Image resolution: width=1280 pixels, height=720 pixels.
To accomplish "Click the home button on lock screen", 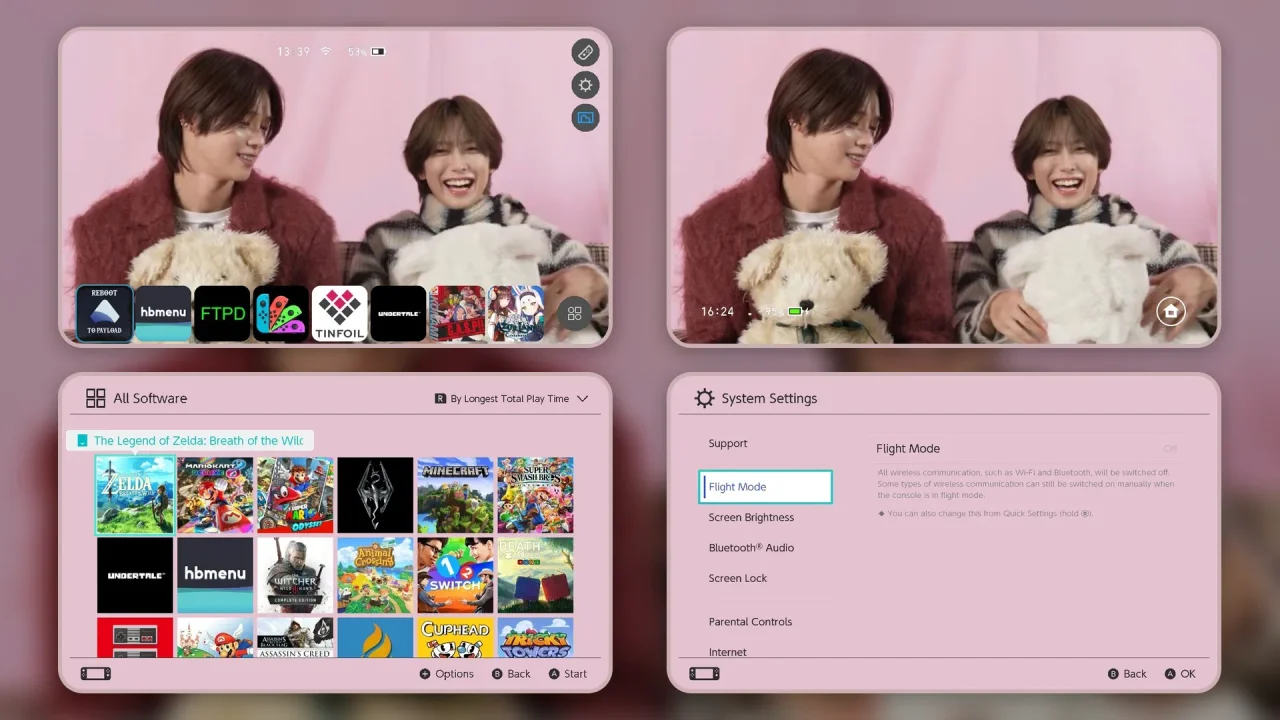I will [1171, 312].
